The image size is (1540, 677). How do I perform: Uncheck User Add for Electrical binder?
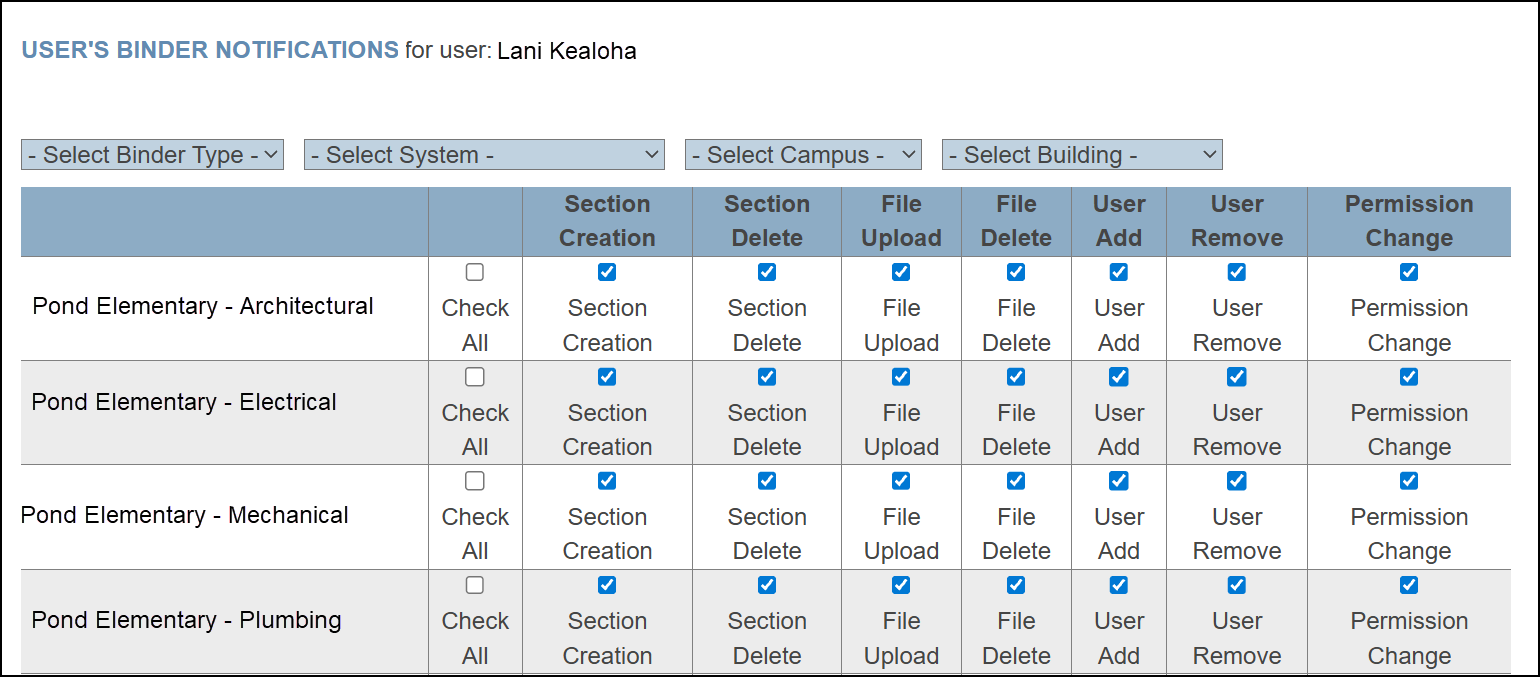click(x=1119, y=377)
